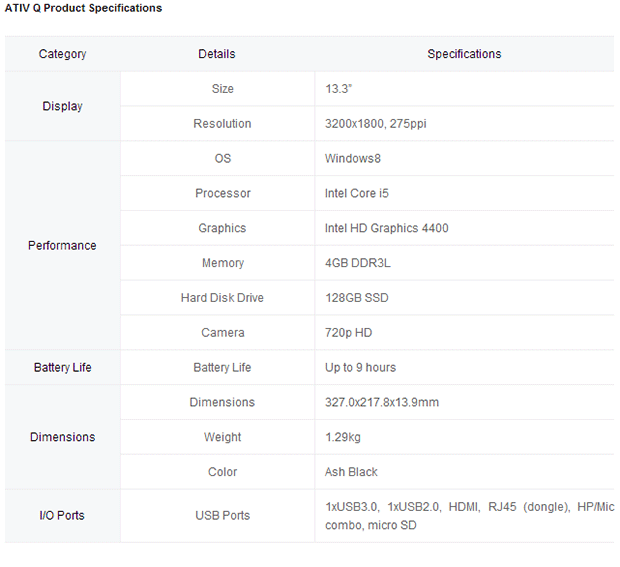The height and width of the screenshot is (567, 620).
Task: Click the Category column header
Action: tap(62, 54)
